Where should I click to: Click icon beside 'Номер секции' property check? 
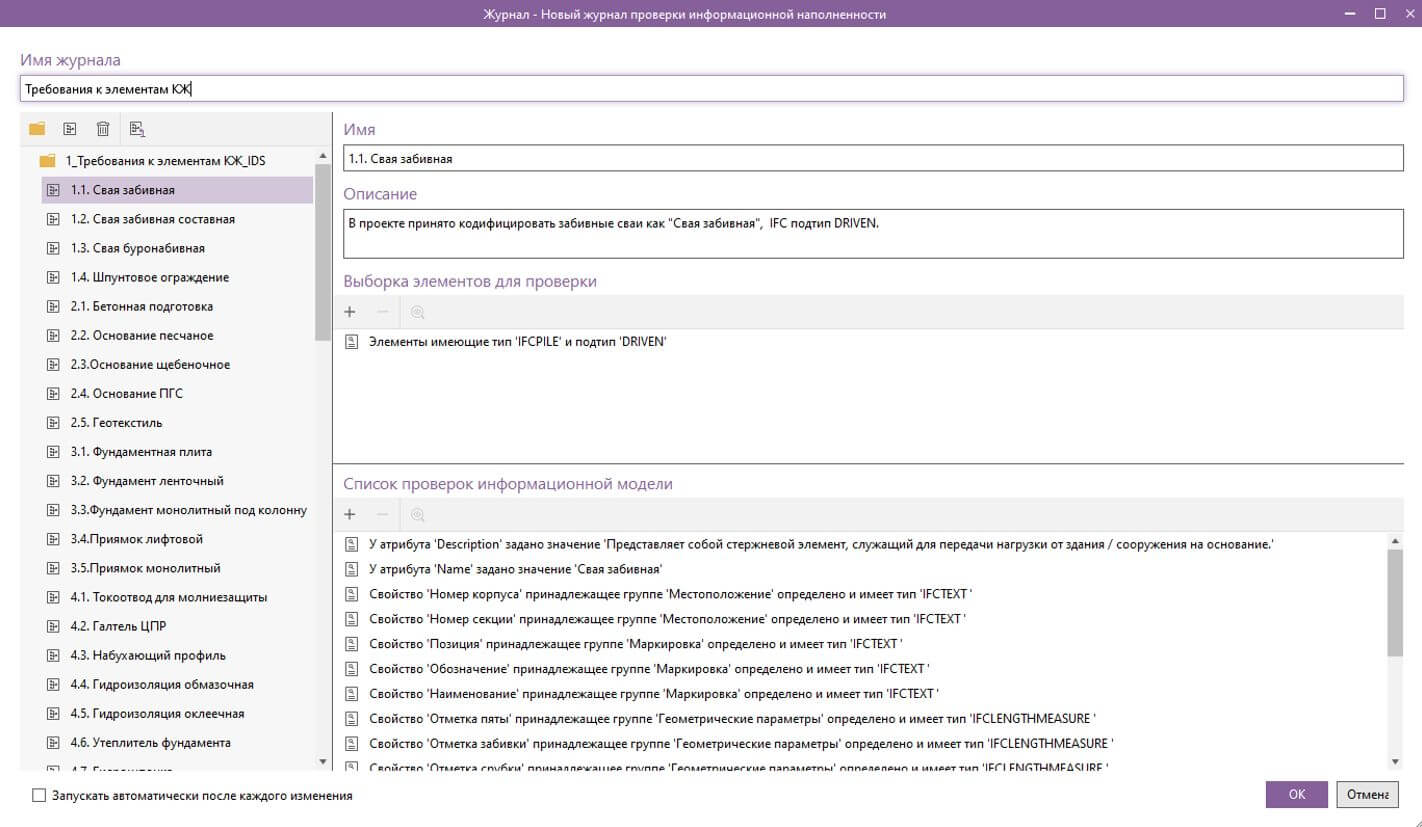(351, 619)
